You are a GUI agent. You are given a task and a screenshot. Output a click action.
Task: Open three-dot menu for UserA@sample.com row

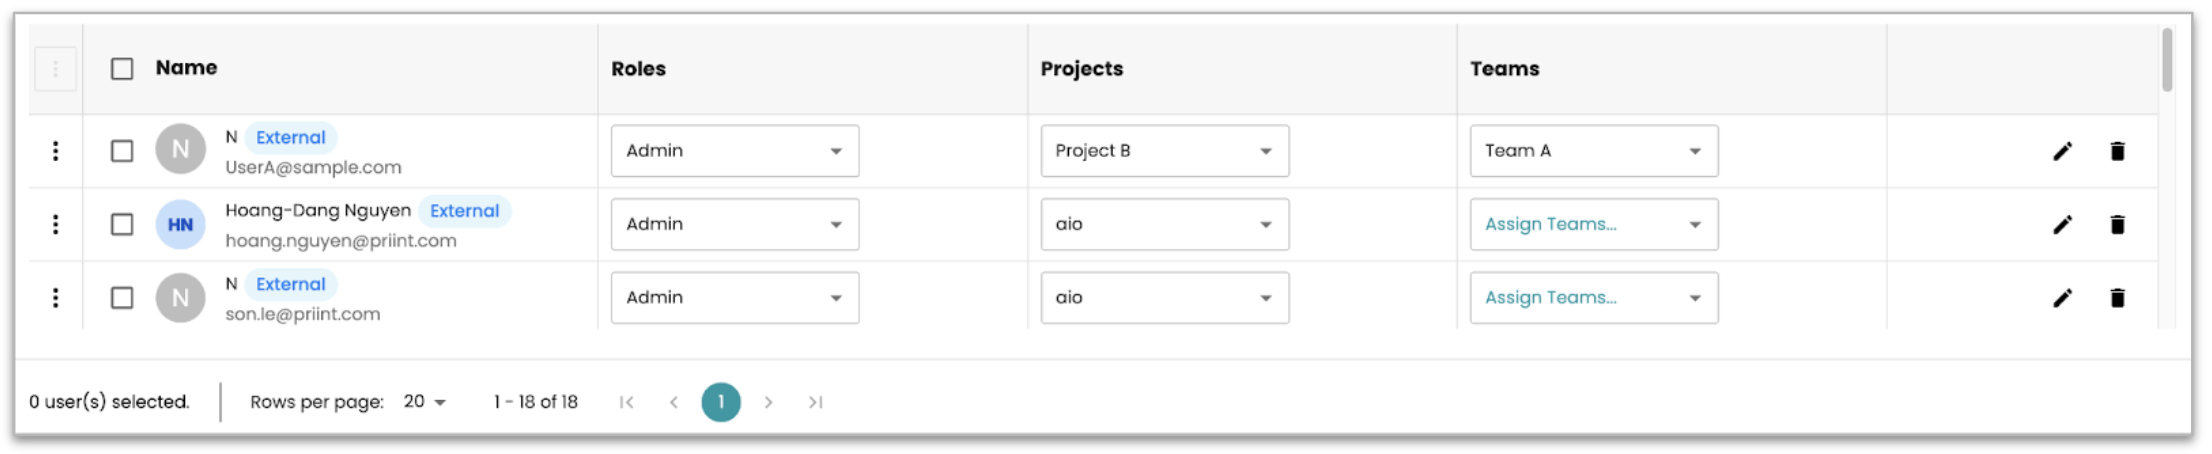pos(56,151)
